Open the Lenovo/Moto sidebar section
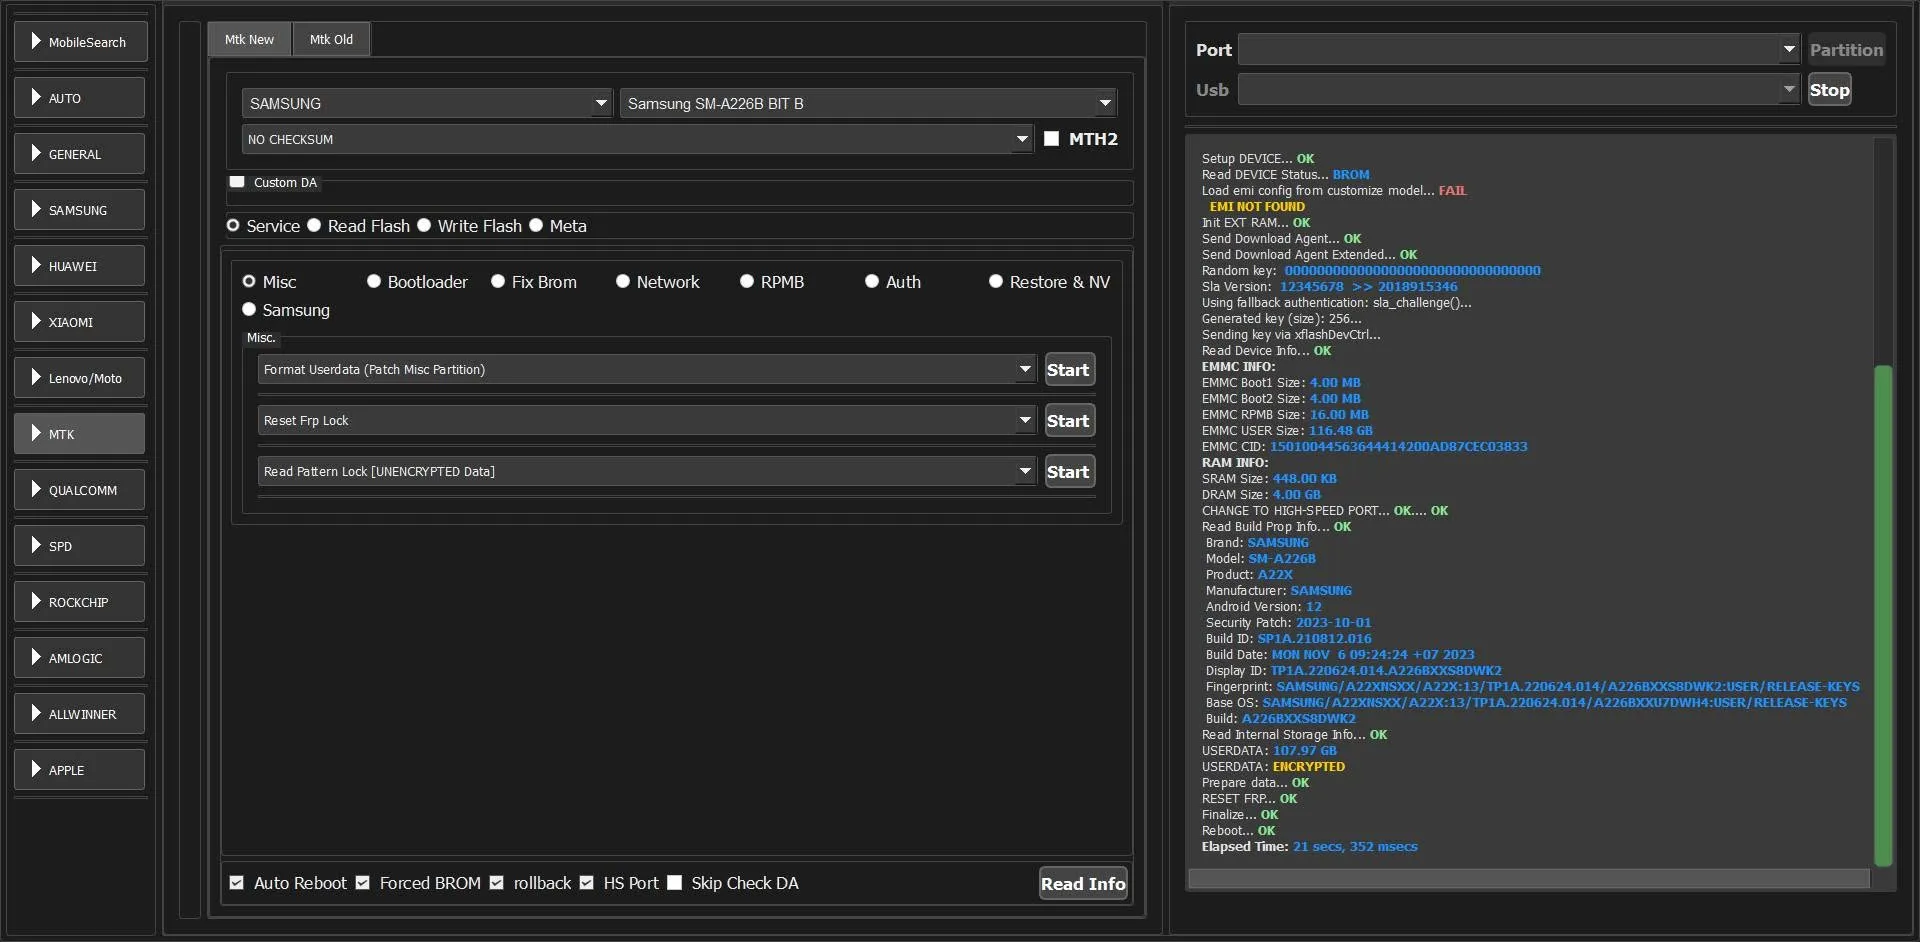 (x=81, y=378)
